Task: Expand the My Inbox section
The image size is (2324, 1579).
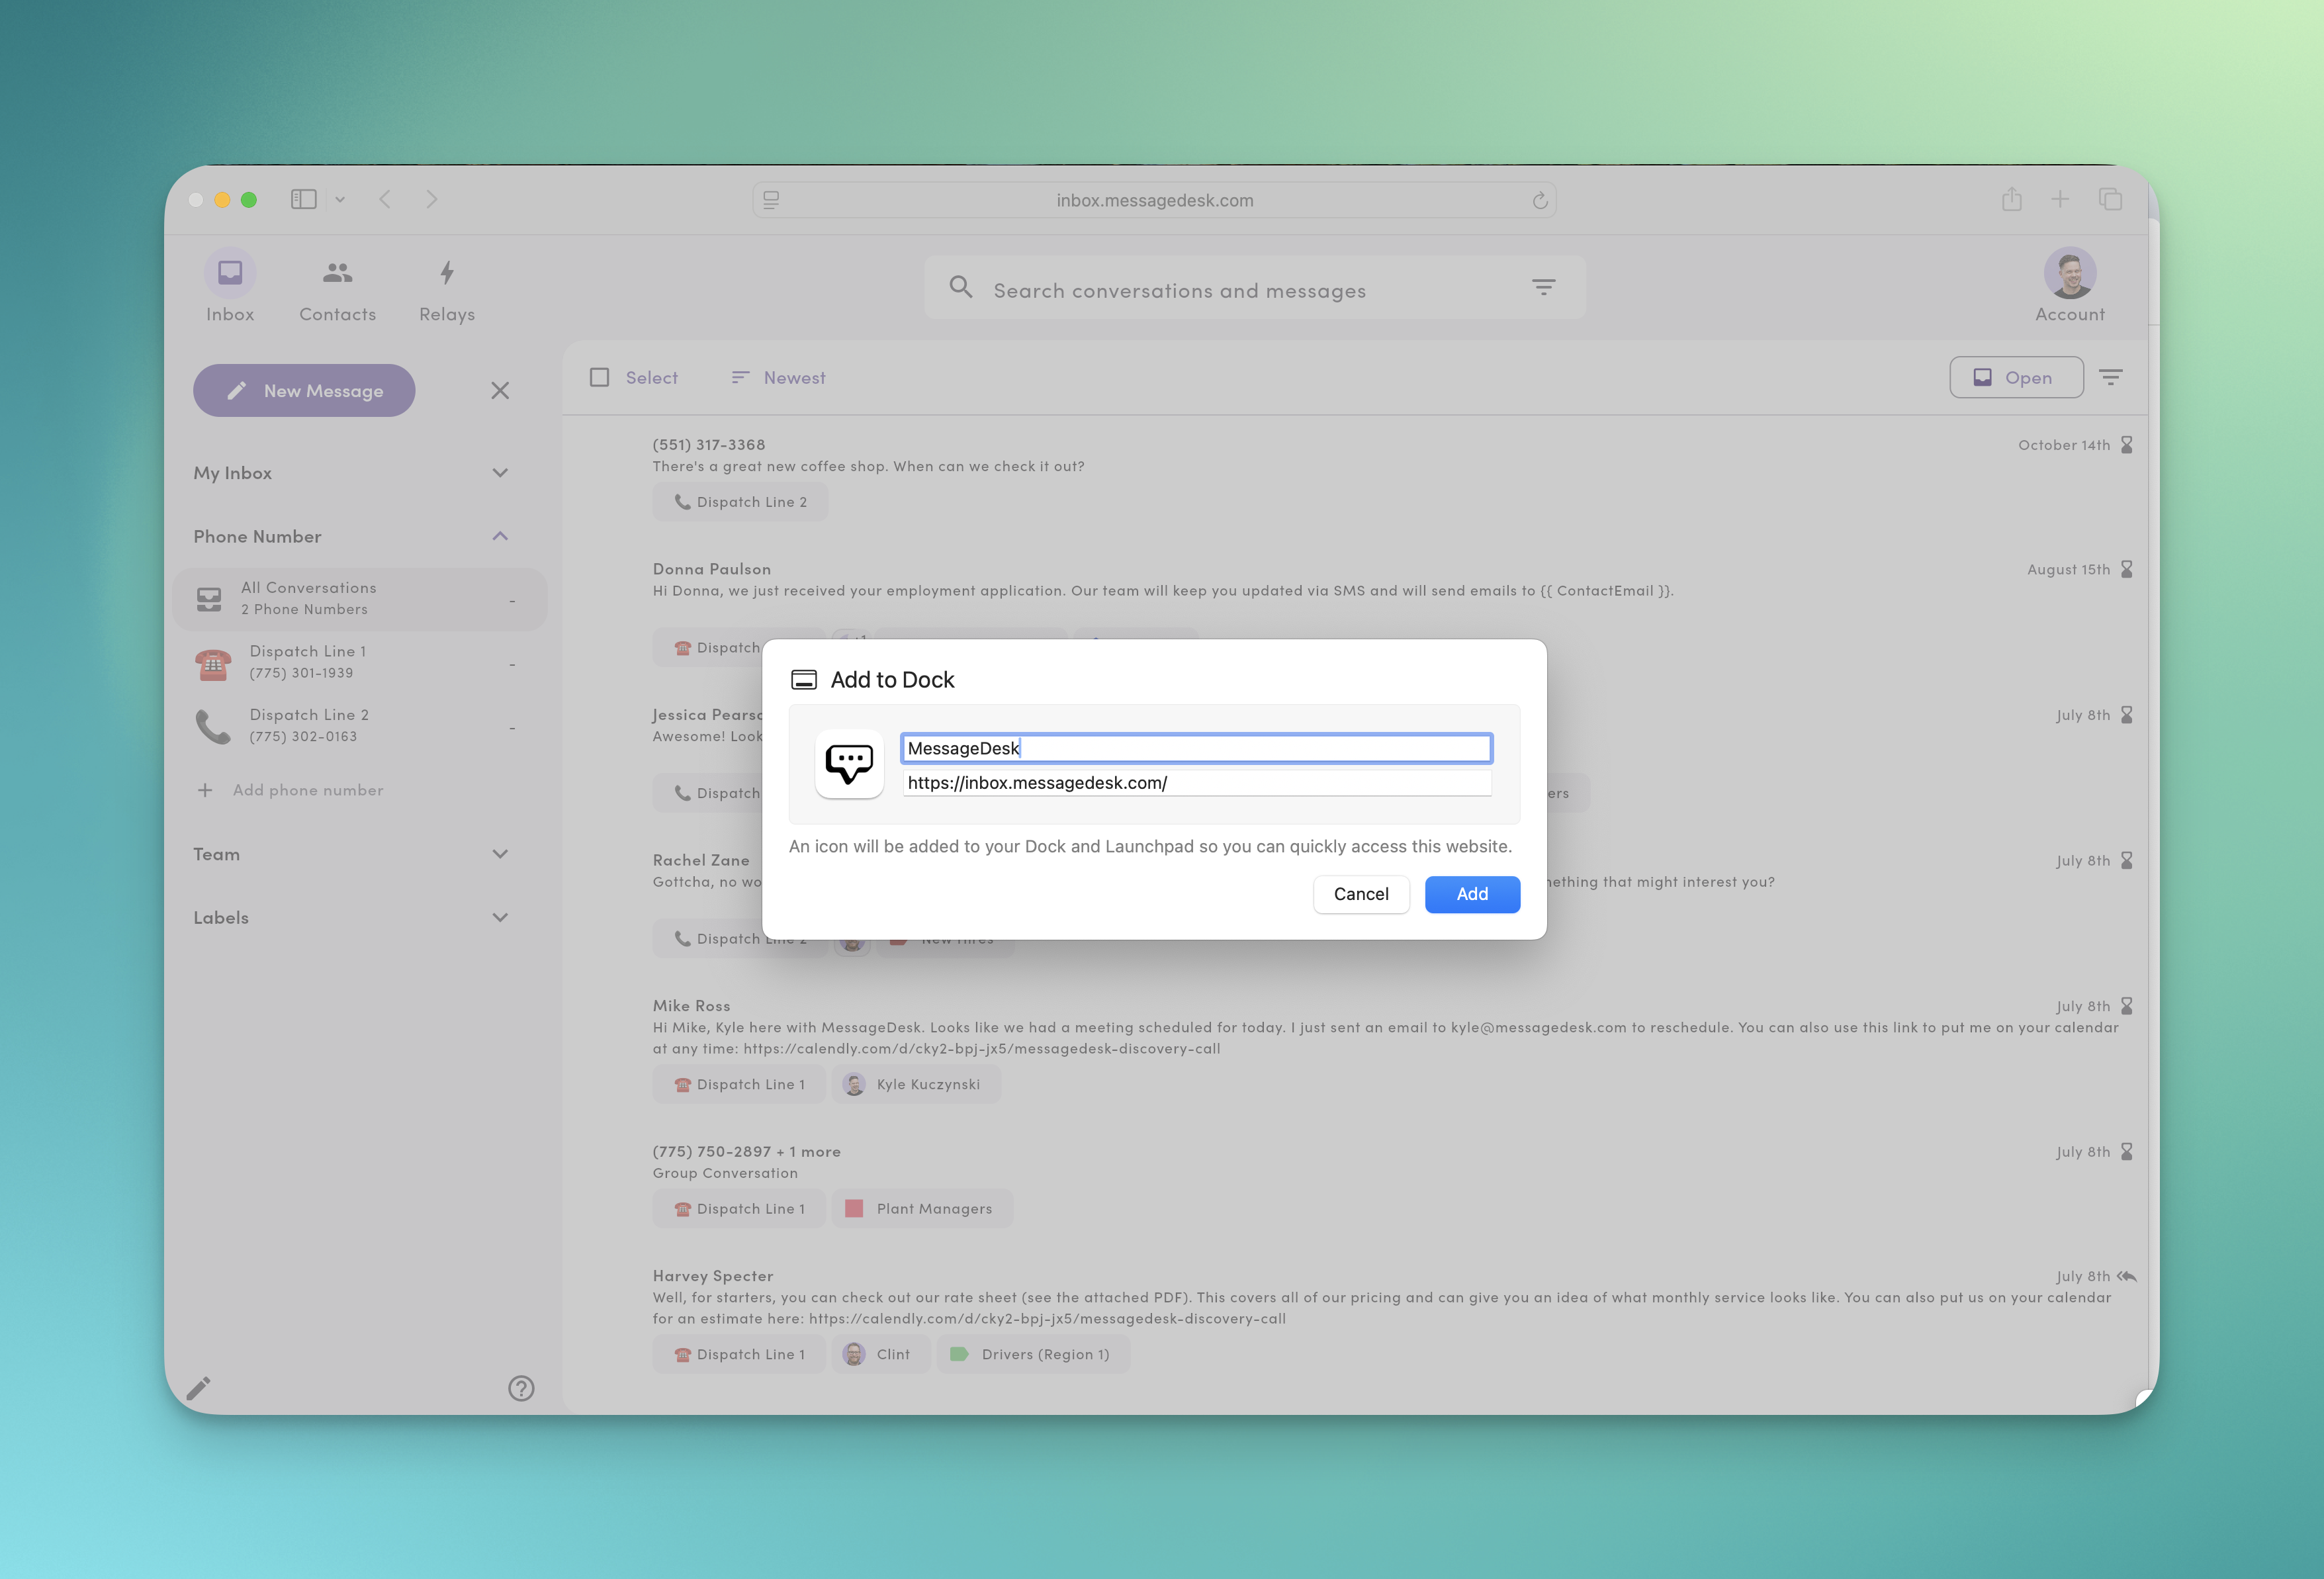Action: 500,473
